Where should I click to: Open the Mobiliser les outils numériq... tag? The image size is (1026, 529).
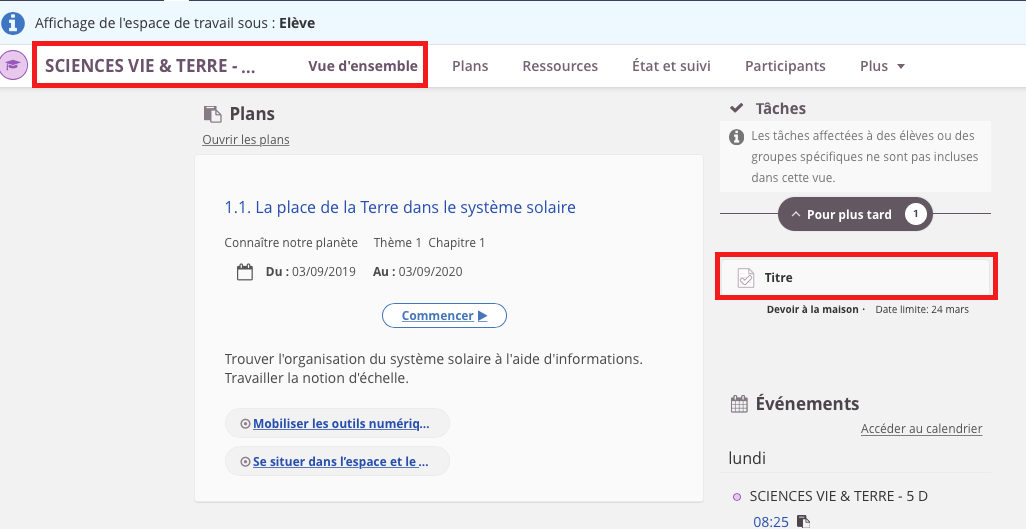point(338,423)
